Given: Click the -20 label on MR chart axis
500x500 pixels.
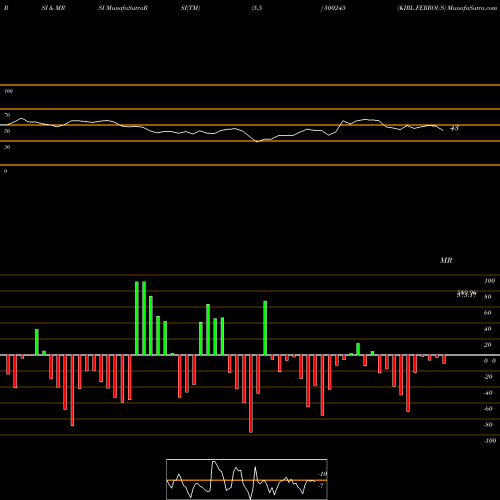Looking at the screenshot, I should click(x=488, y=377).
